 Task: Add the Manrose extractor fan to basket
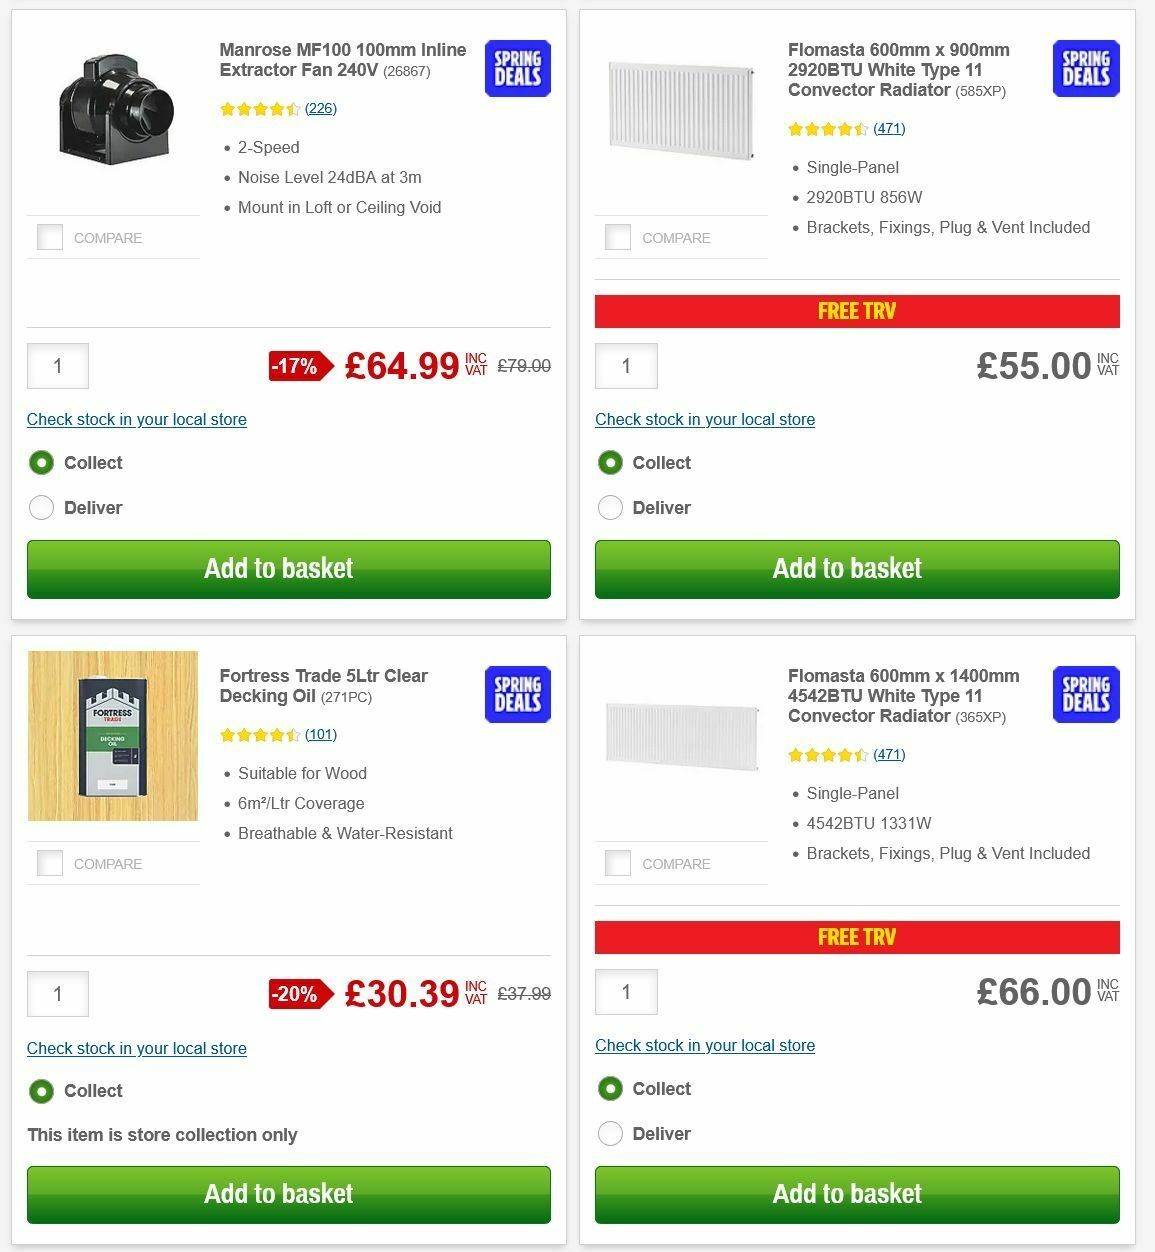pyautogui.click(x=288, y=568)
